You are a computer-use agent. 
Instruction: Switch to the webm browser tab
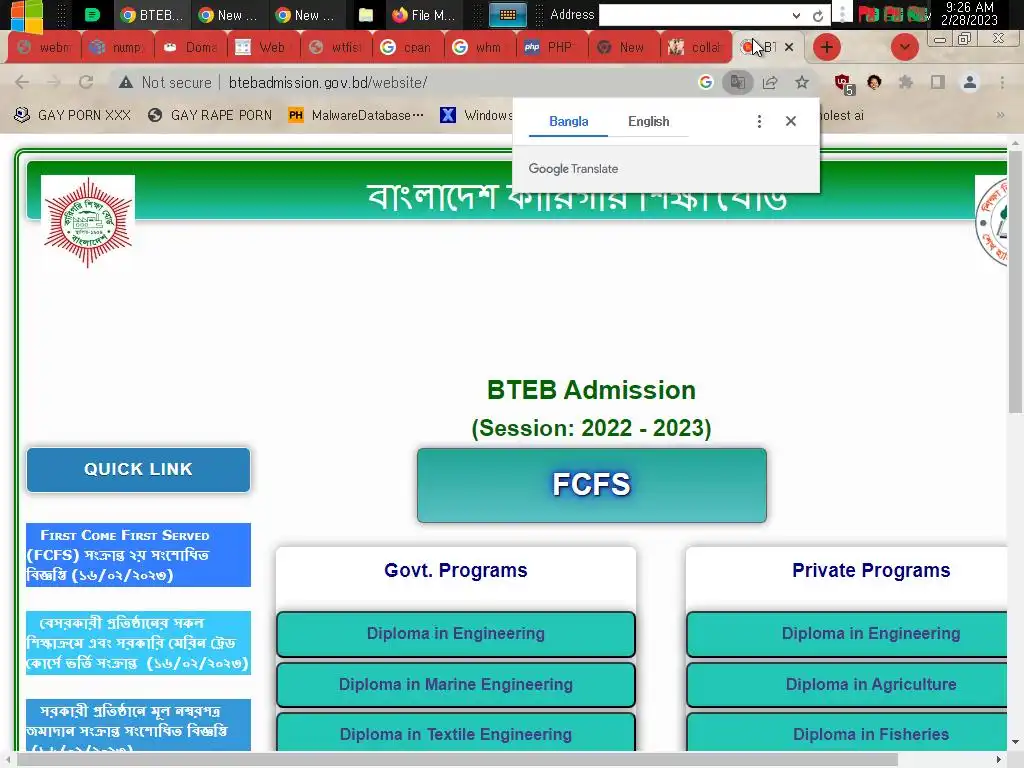tap(44, 47)
